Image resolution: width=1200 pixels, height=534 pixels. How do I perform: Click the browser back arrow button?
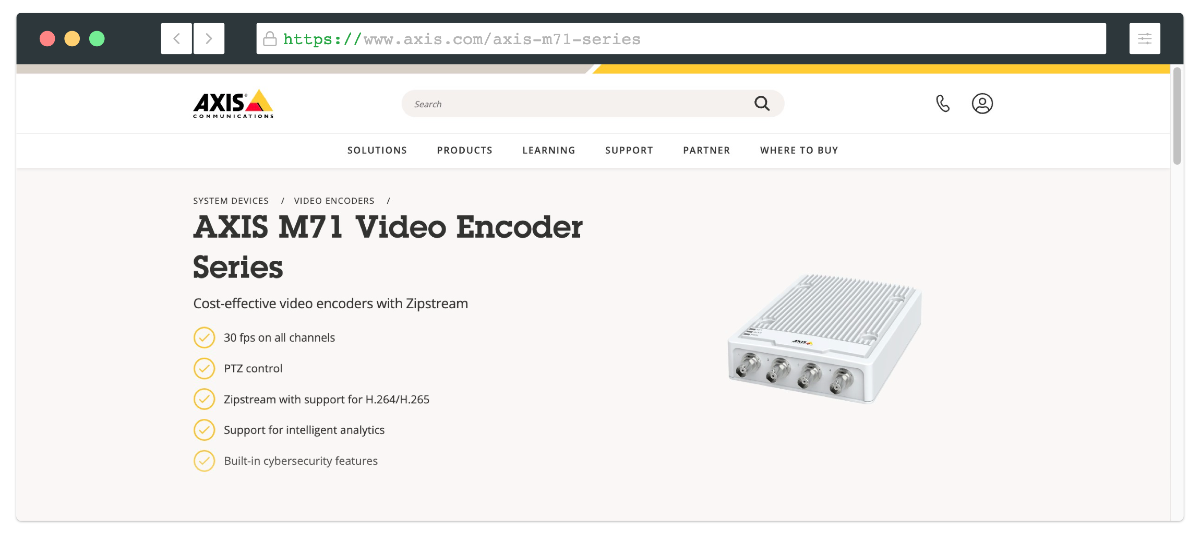(176, 39)
